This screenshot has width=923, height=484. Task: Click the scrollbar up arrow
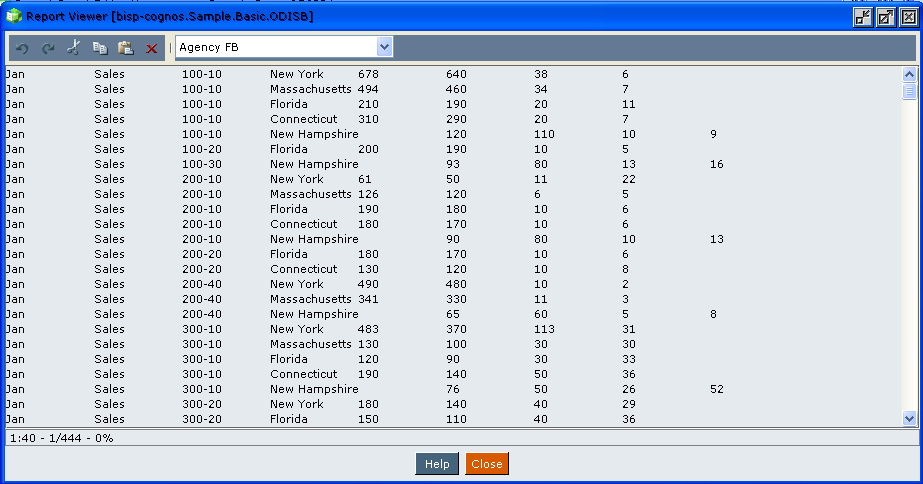click(909, 74)
